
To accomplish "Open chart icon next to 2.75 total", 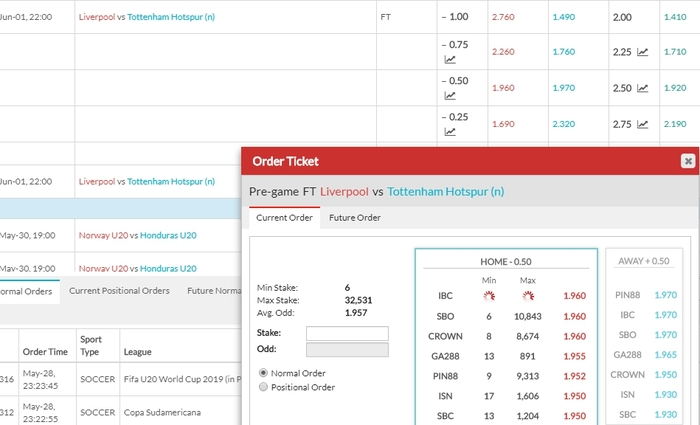I will tap(642, 124).
